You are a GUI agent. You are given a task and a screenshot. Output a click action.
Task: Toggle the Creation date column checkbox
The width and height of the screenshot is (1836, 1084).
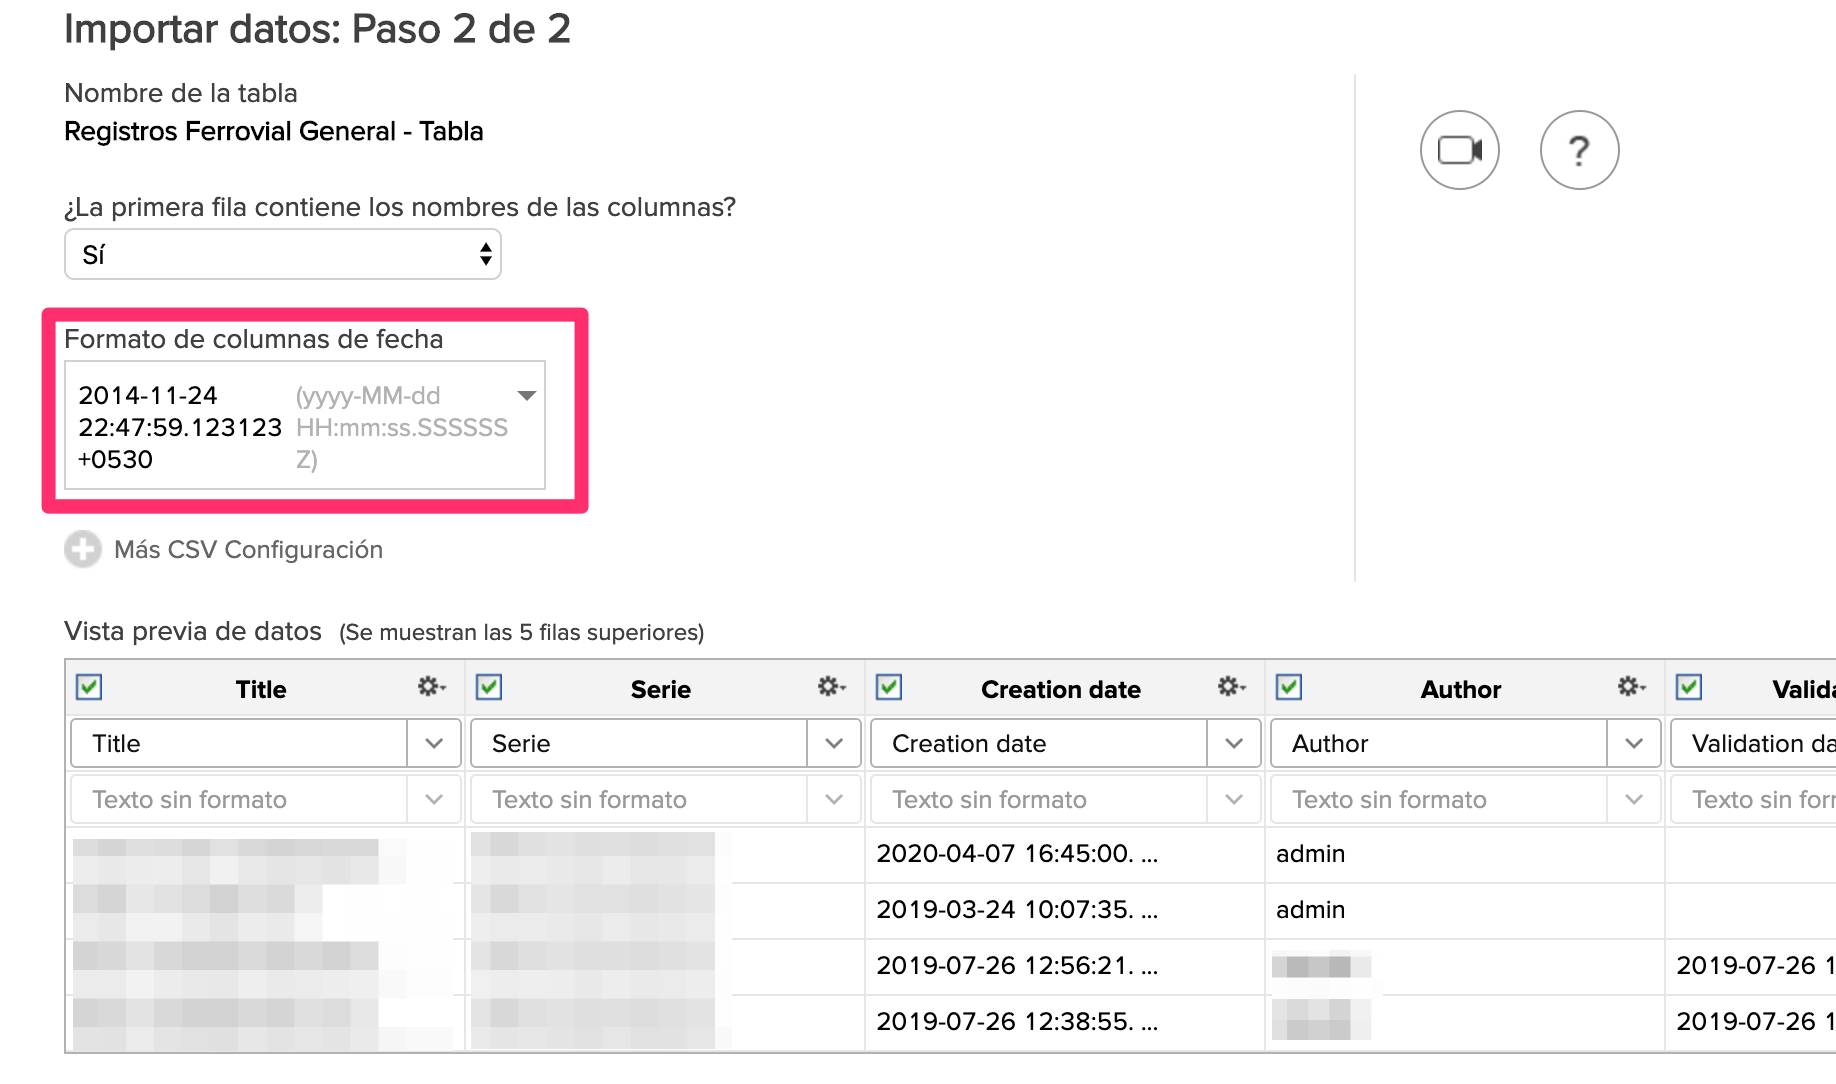(888, 687)
